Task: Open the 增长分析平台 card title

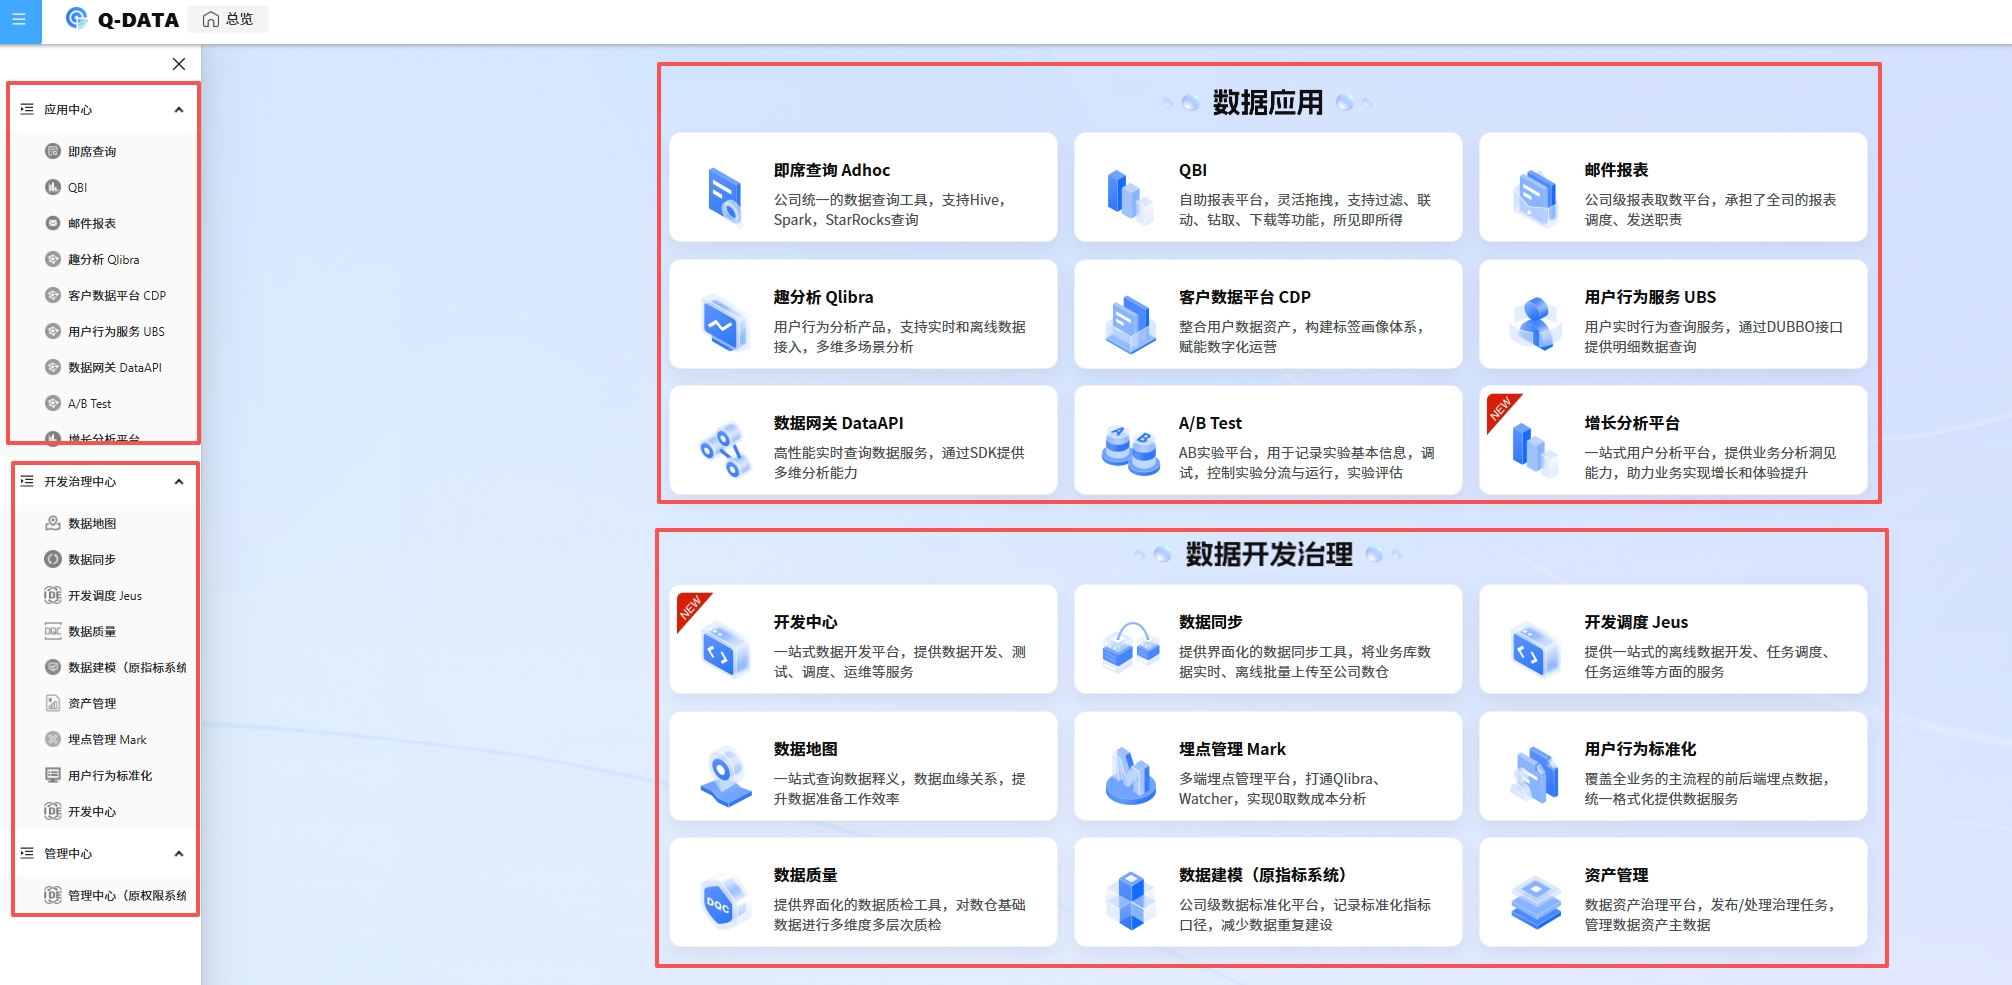Action: (x=1631, y=423)
